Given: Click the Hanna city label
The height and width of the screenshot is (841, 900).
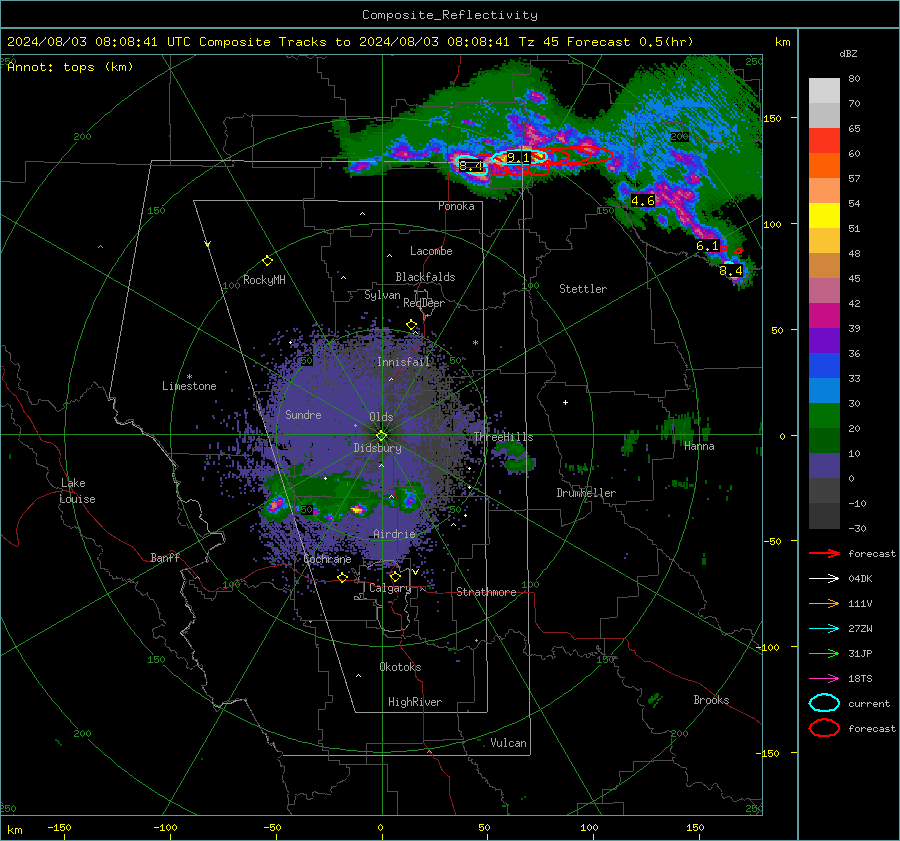Looking at the screenshot, I should pos(699,446).
